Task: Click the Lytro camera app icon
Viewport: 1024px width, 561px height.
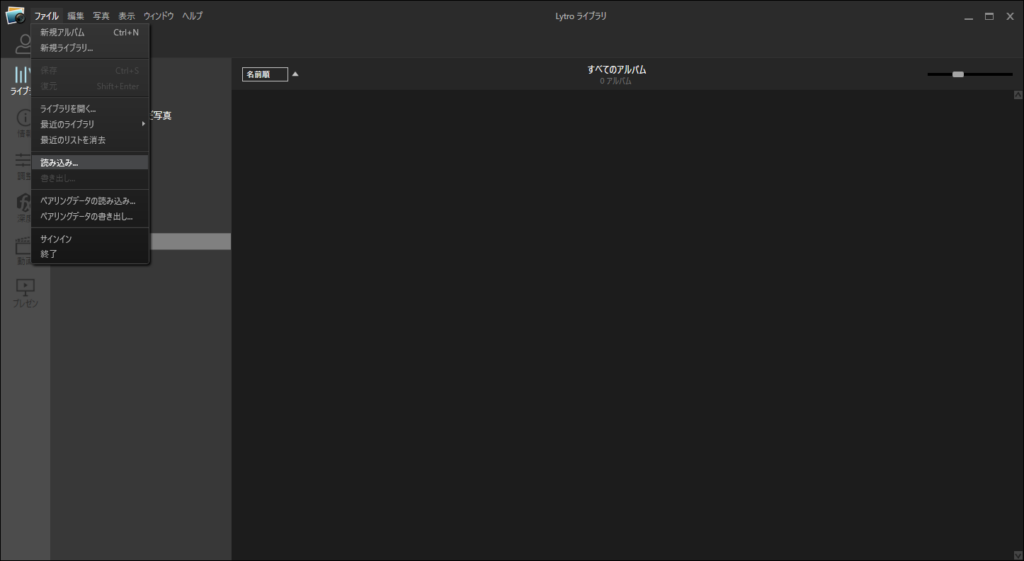Action: (x=15, y=16)
